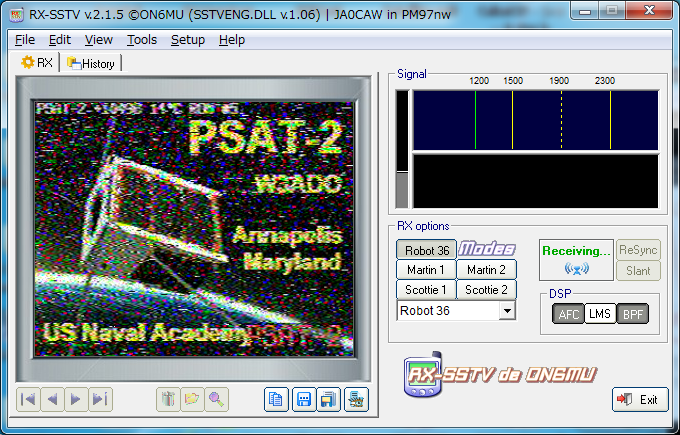The height and width of the screenshot is (435, 680).
Task: Show previous received image
Action: pos(52,399)
